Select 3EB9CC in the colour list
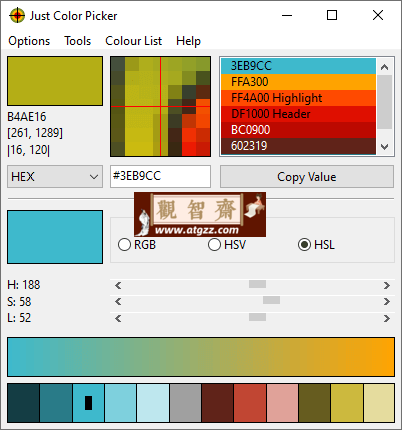402x430 pixels. coord(298,66)
